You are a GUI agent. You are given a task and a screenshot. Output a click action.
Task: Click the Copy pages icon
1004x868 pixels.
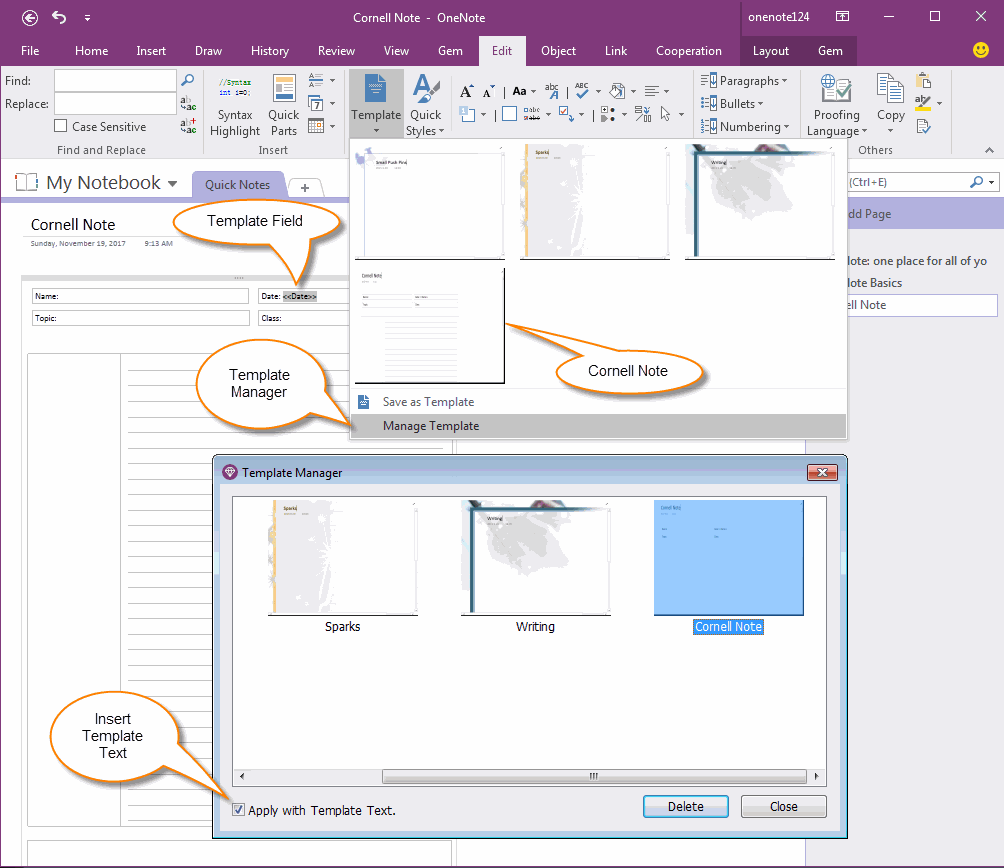click(890, 88)
